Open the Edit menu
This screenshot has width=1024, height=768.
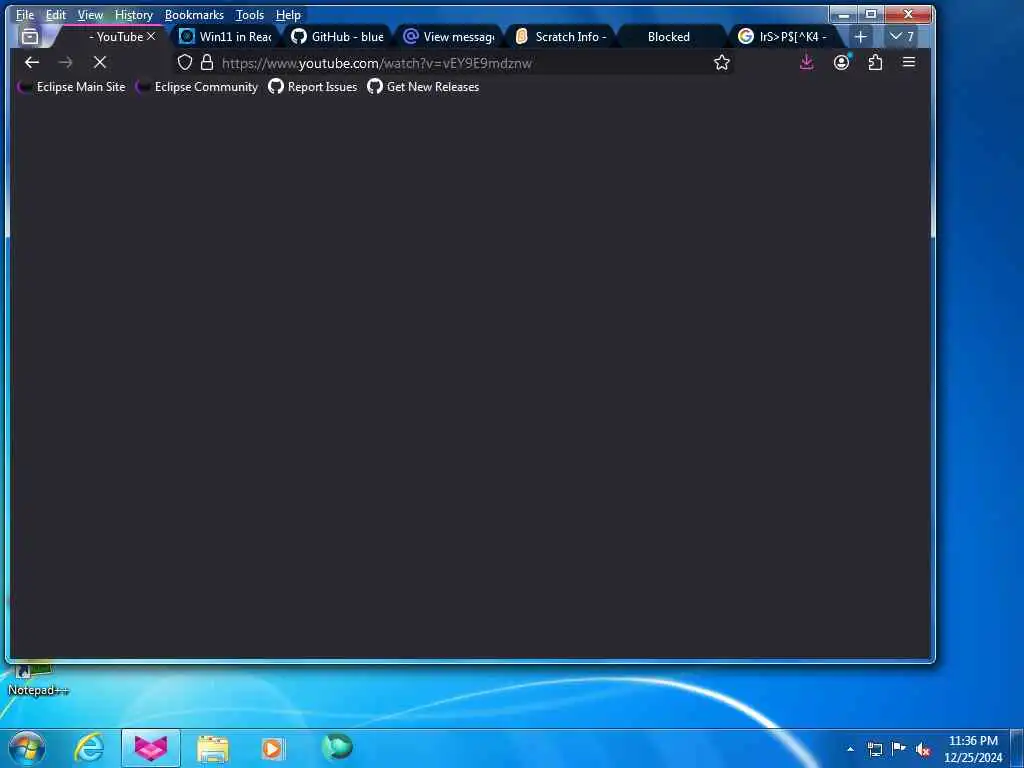[x=56, y=15]
